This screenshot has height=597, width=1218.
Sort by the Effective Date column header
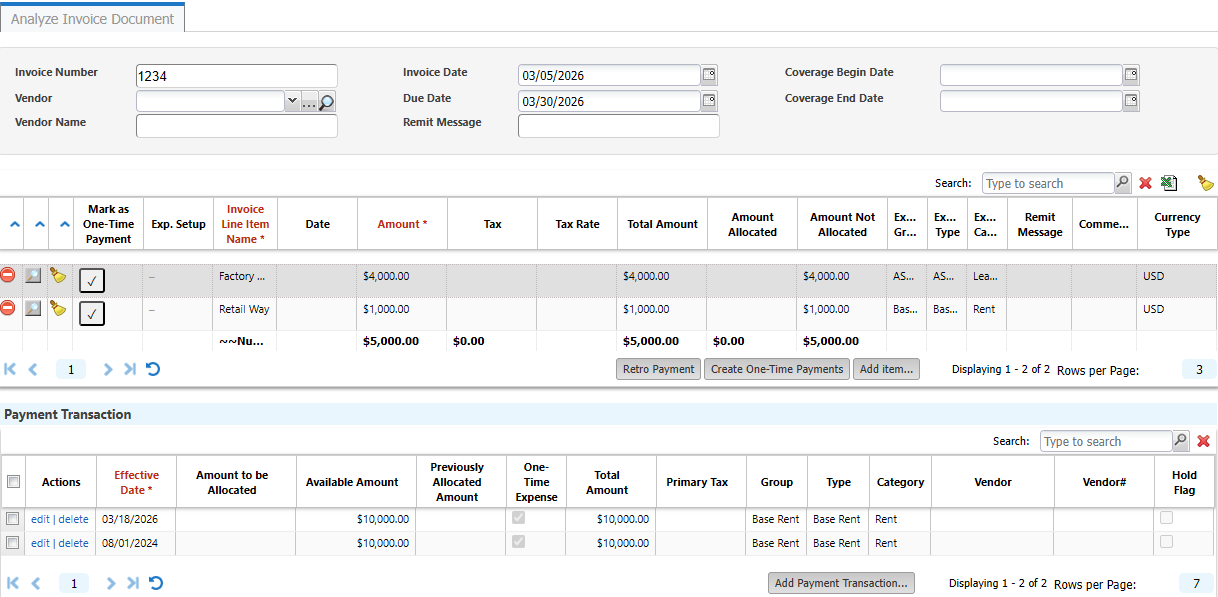pyautogui.click(x=136, y=482)
